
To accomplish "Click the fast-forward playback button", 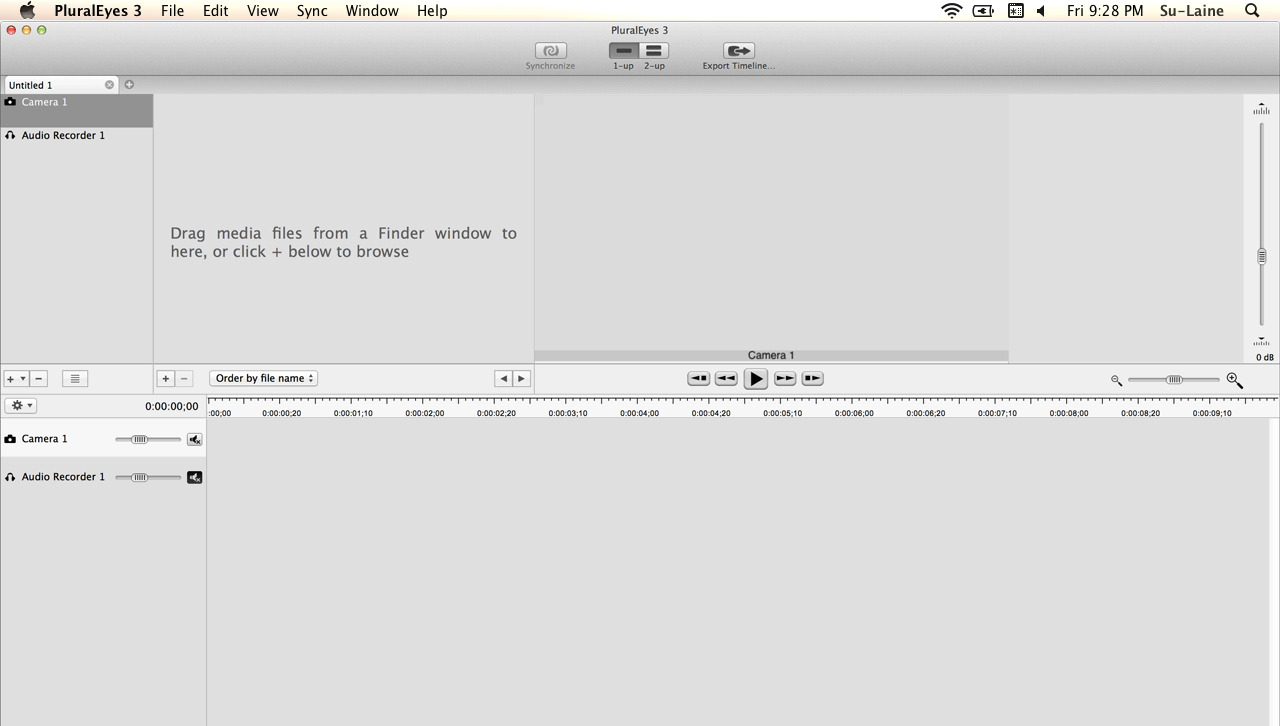I will click(785, 379).
